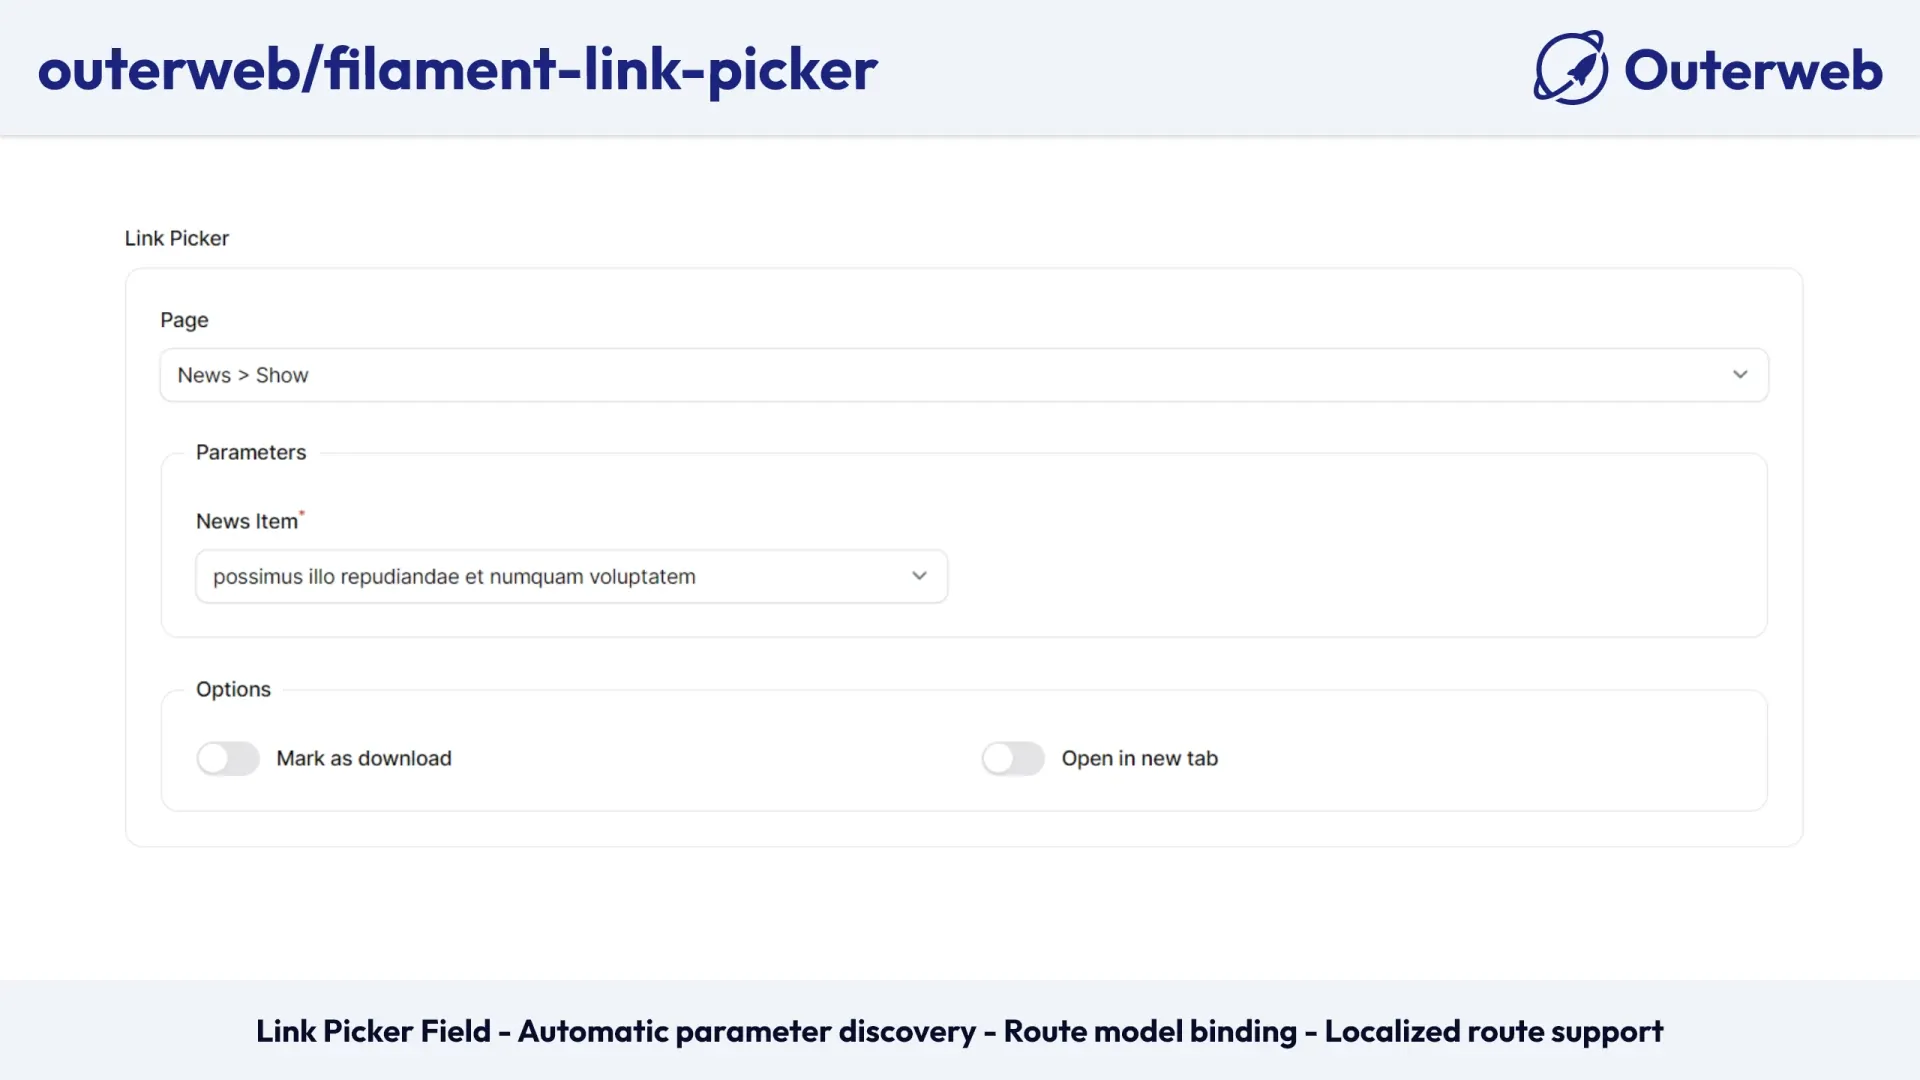Click the chevron icon on the News Item field
1920x1080 pixels.
(x=919, y=576)
